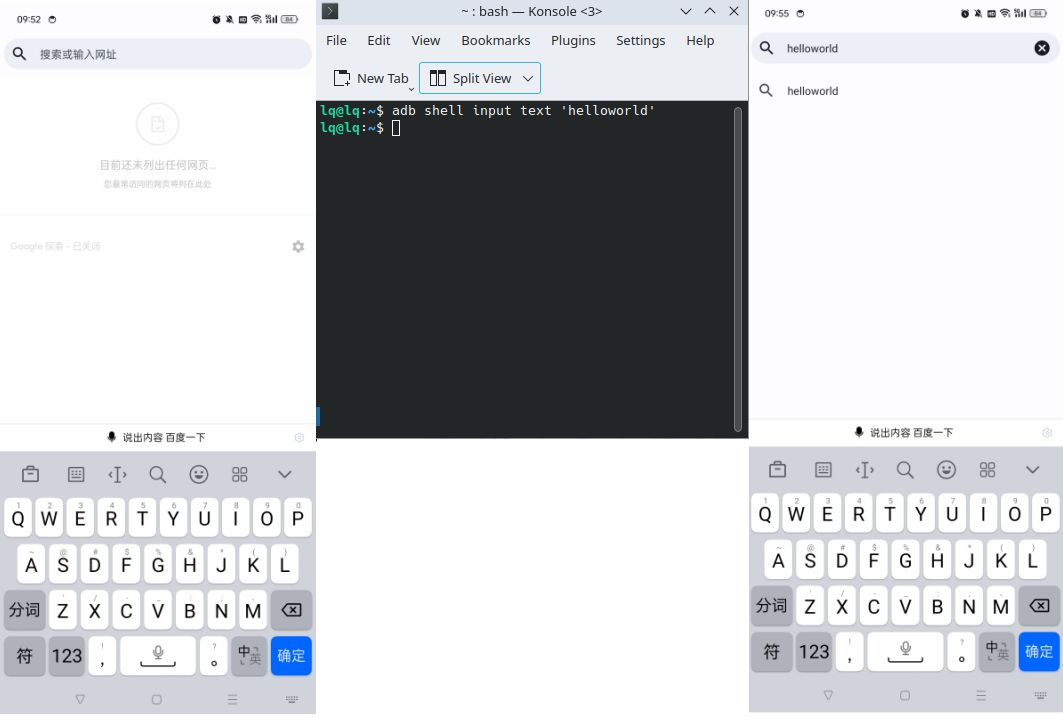The width and height of the screenshot is (1063, 718).
Task: Switch to 符 symbols on right phone keyboard
Action: click(x=771, y=652)
